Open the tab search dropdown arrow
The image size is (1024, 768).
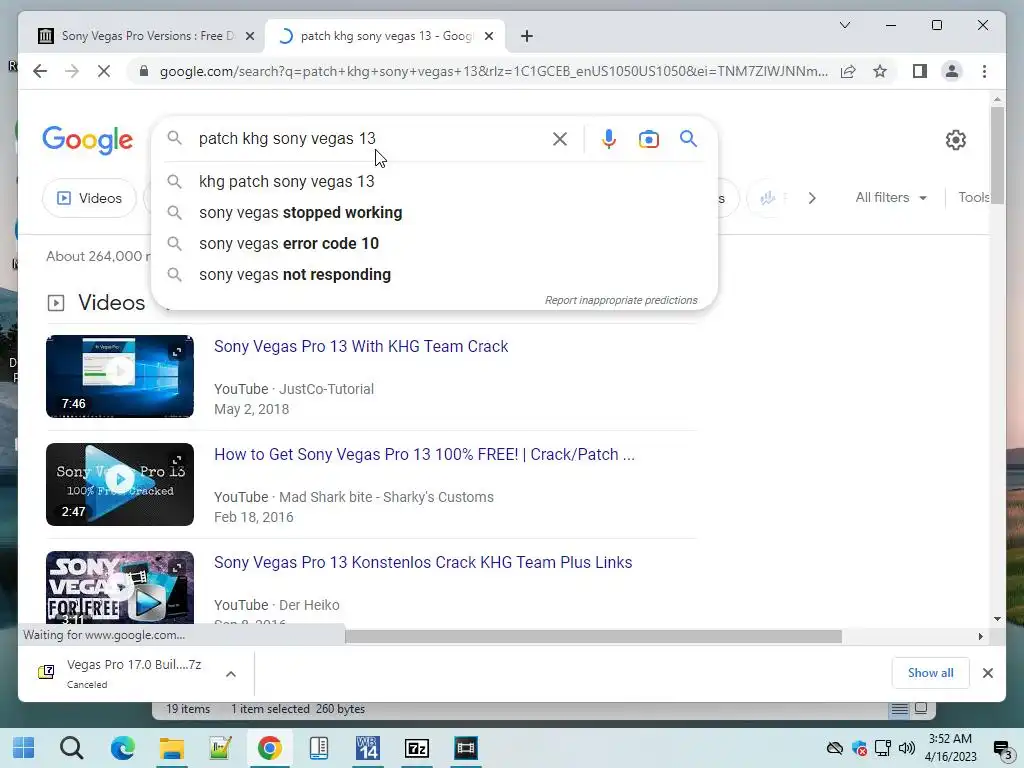pos(844,25)
